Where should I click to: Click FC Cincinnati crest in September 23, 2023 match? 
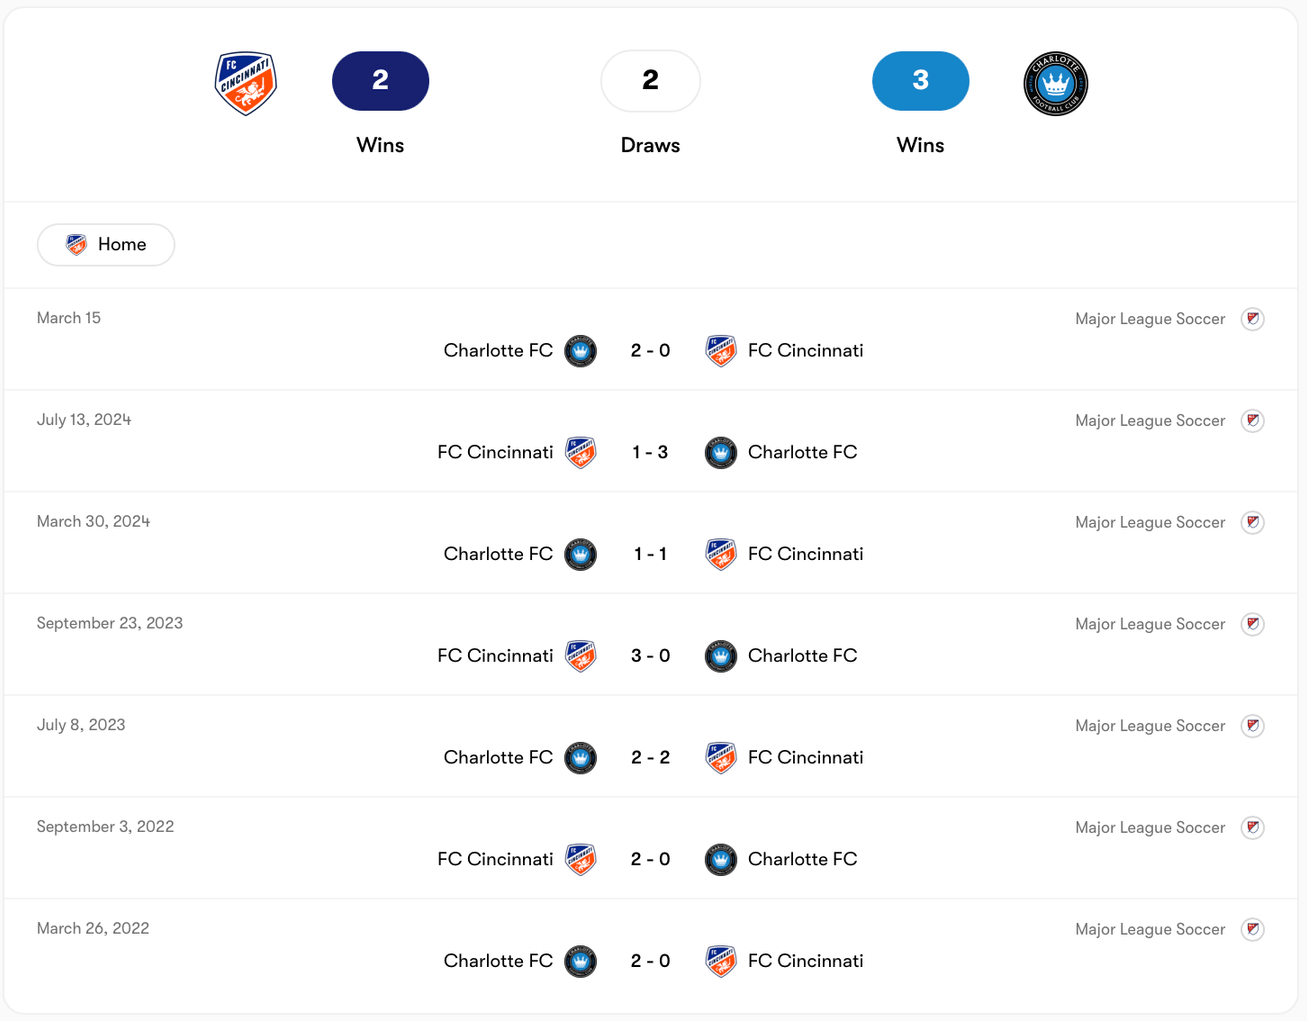580,656
